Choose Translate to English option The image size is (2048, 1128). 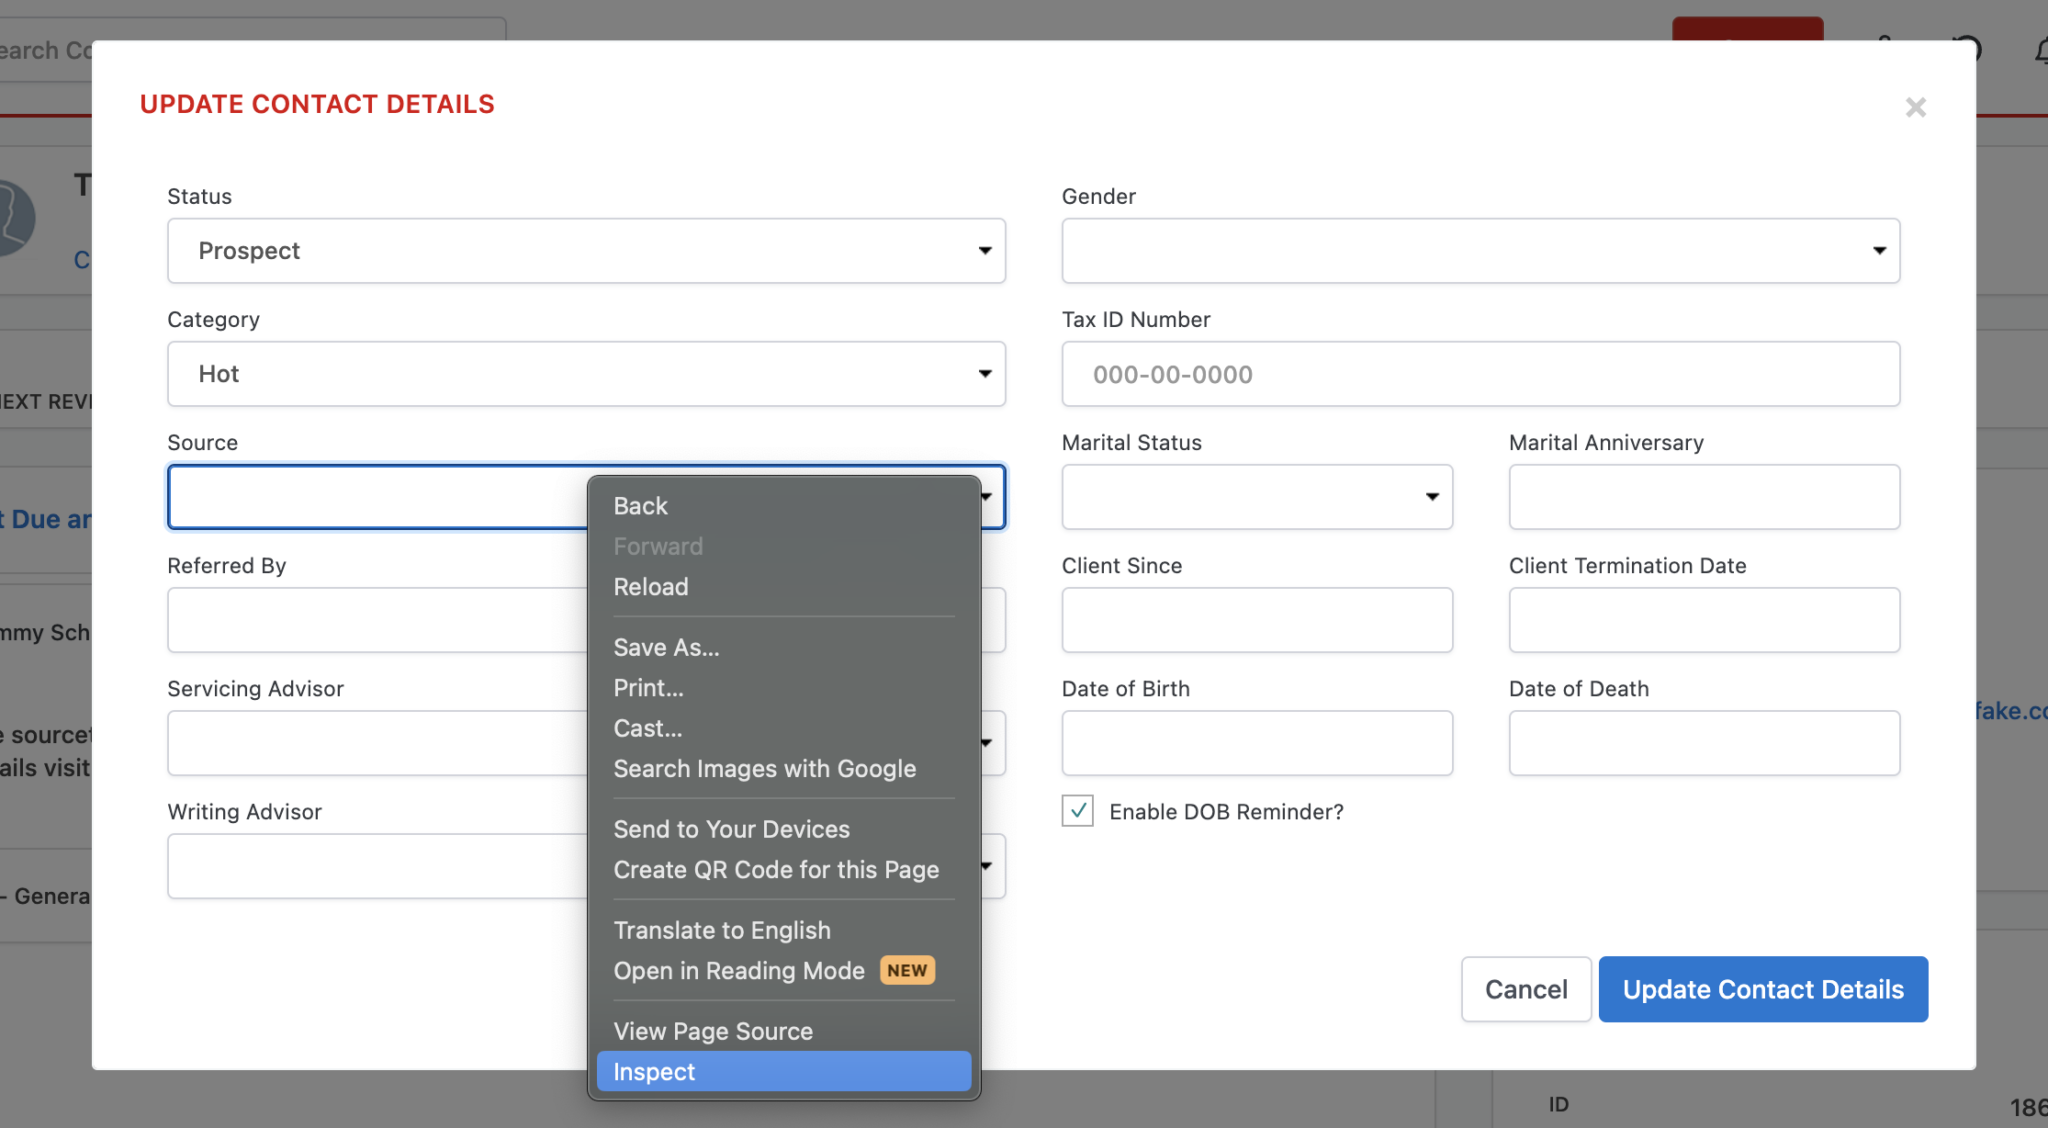[722, 930]
